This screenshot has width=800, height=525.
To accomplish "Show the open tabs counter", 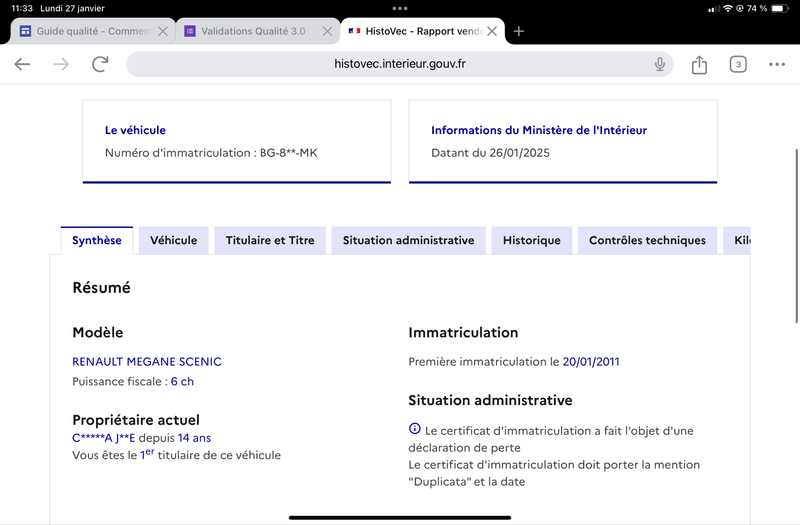I will 738,64.
